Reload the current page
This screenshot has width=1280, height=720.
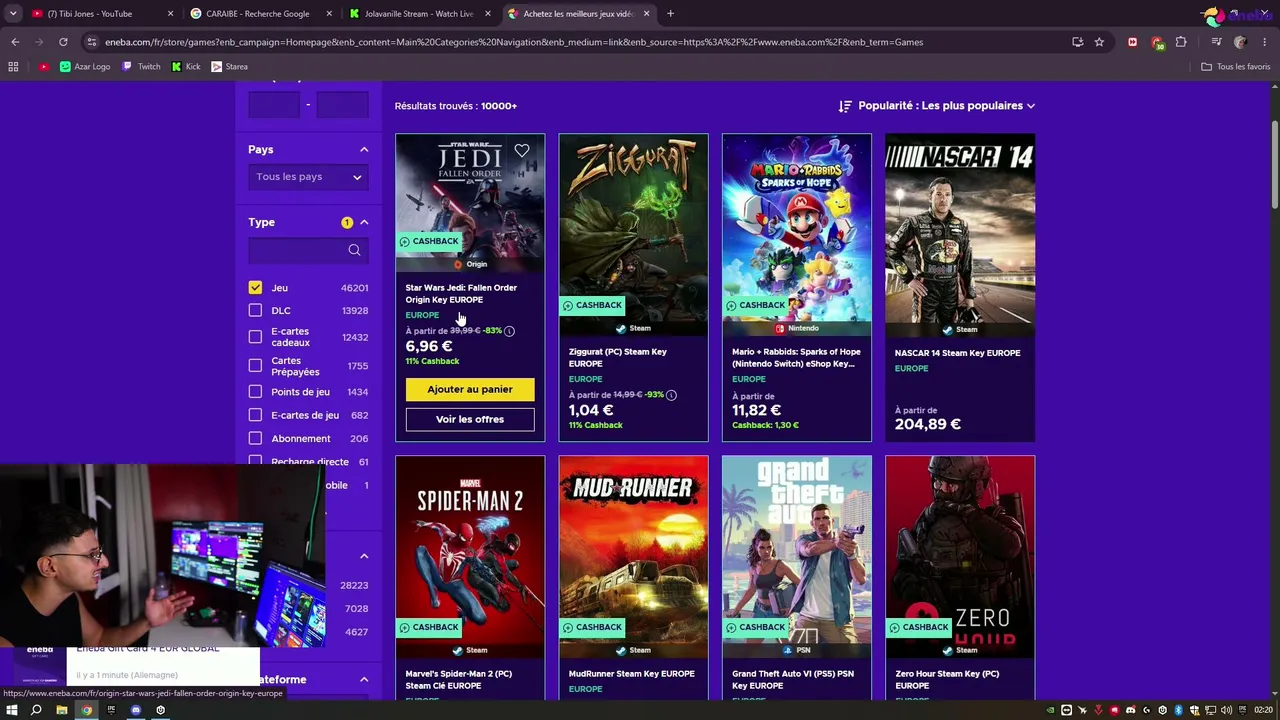point(63,42)
